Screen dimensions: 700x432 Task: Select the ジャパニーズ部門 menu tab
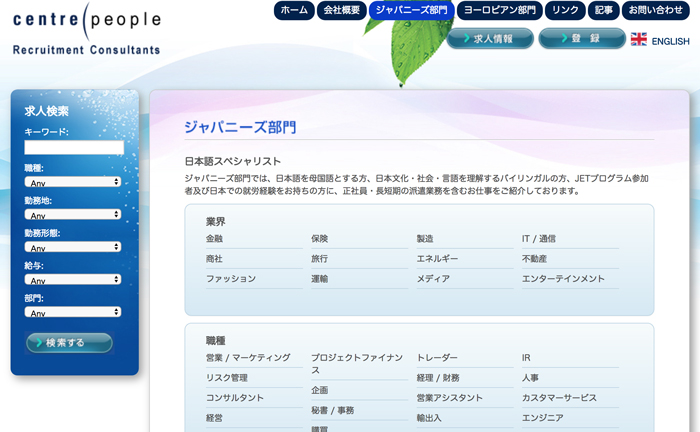(411, 10)
